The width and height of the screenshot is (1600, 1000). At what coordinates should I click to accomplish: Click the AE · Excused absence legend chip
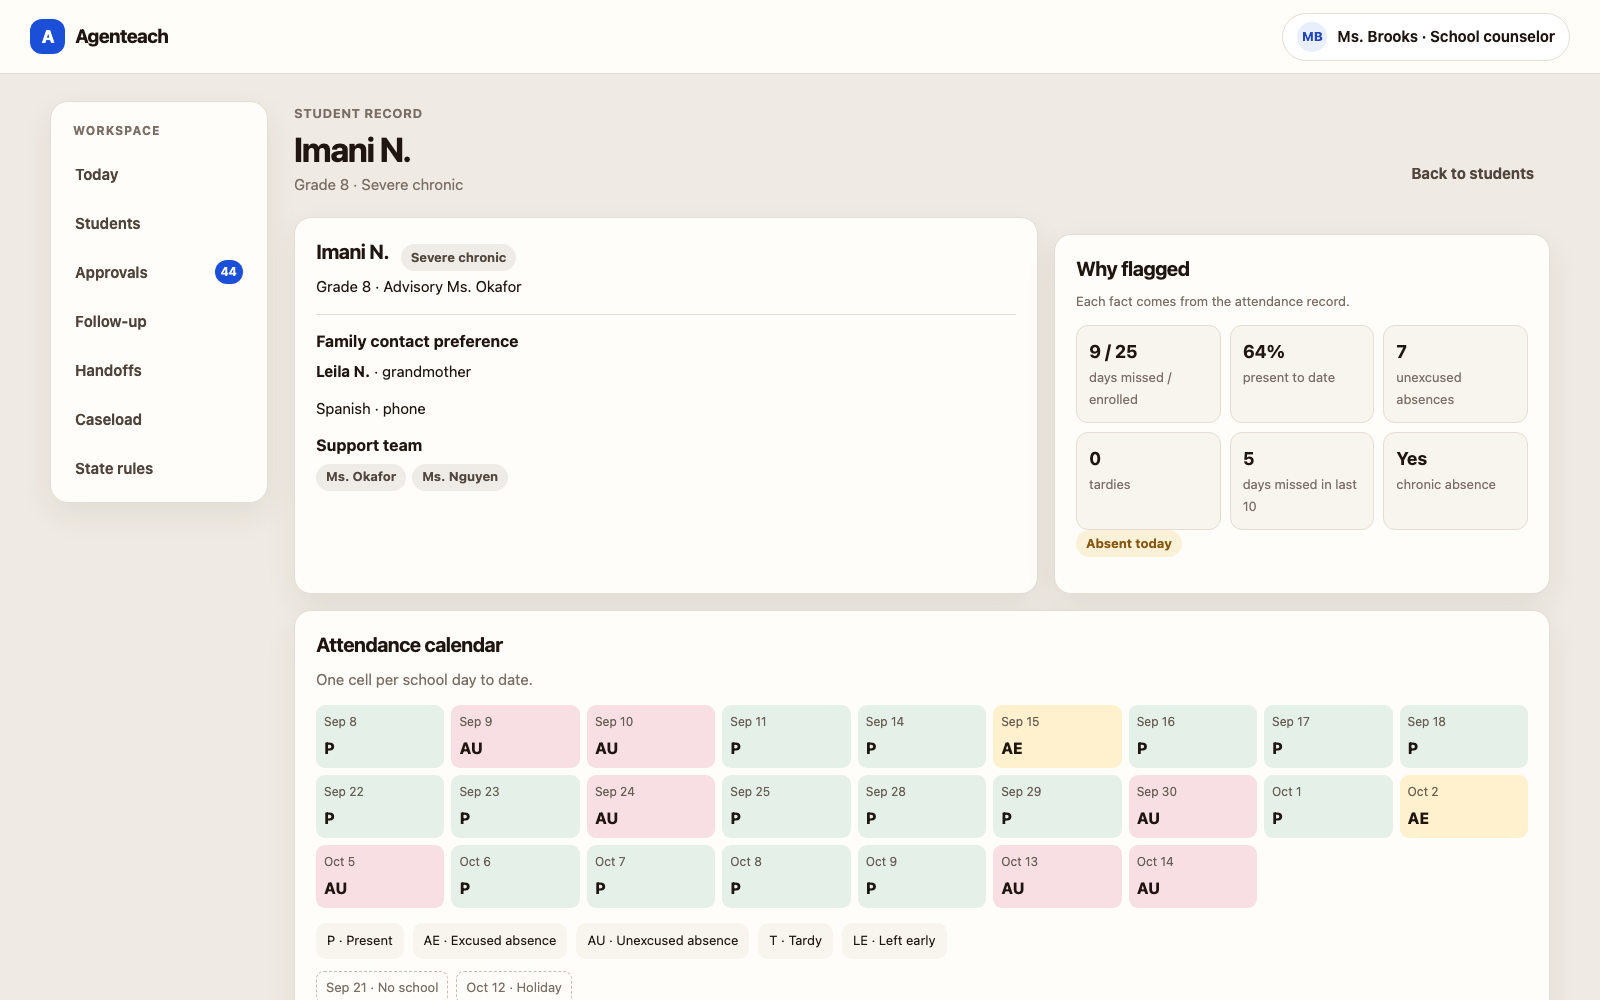(x=490, y=941)
